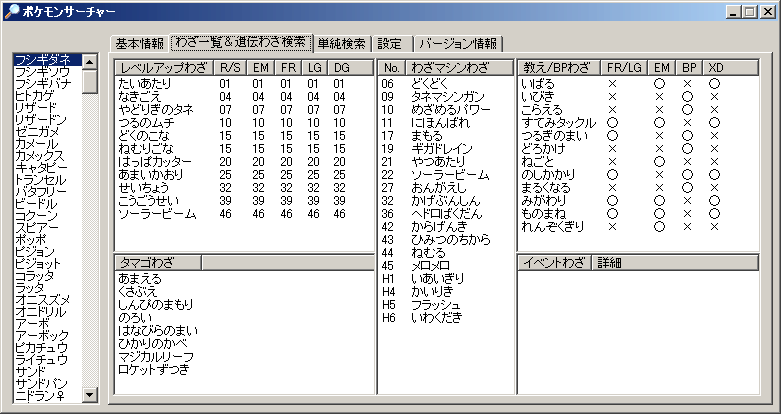Select ピジョット in the Pokémon list
781x414 pixels.
click(x=38, y=264)
